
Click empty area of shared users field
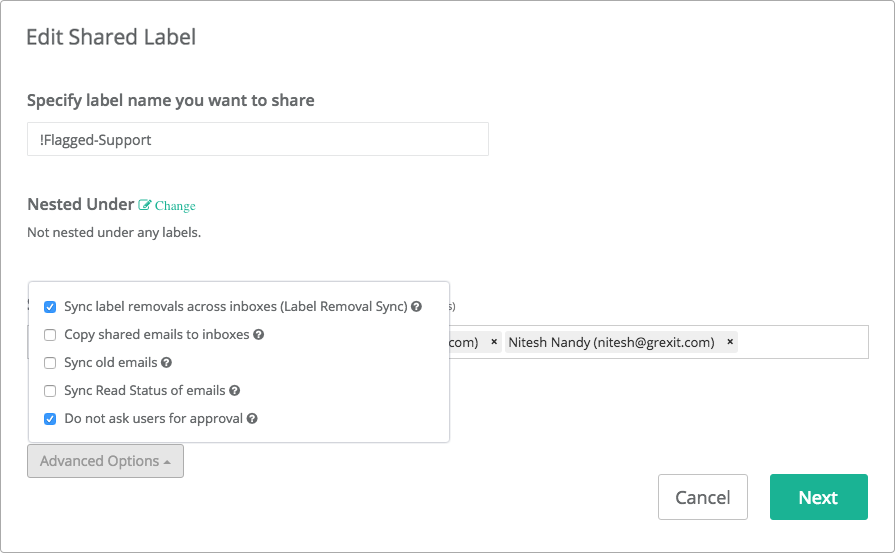click(802, 342)
